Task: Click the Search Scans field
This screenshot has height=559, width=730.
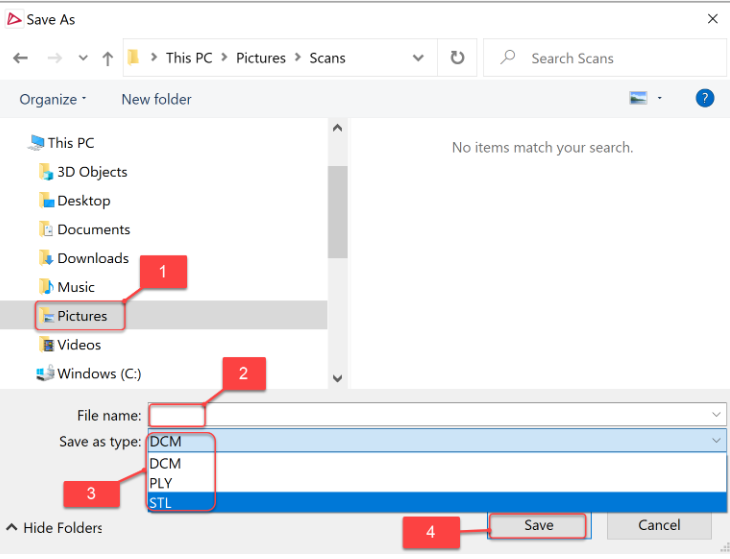Action: pyautogui.click(x=605, y=58)
